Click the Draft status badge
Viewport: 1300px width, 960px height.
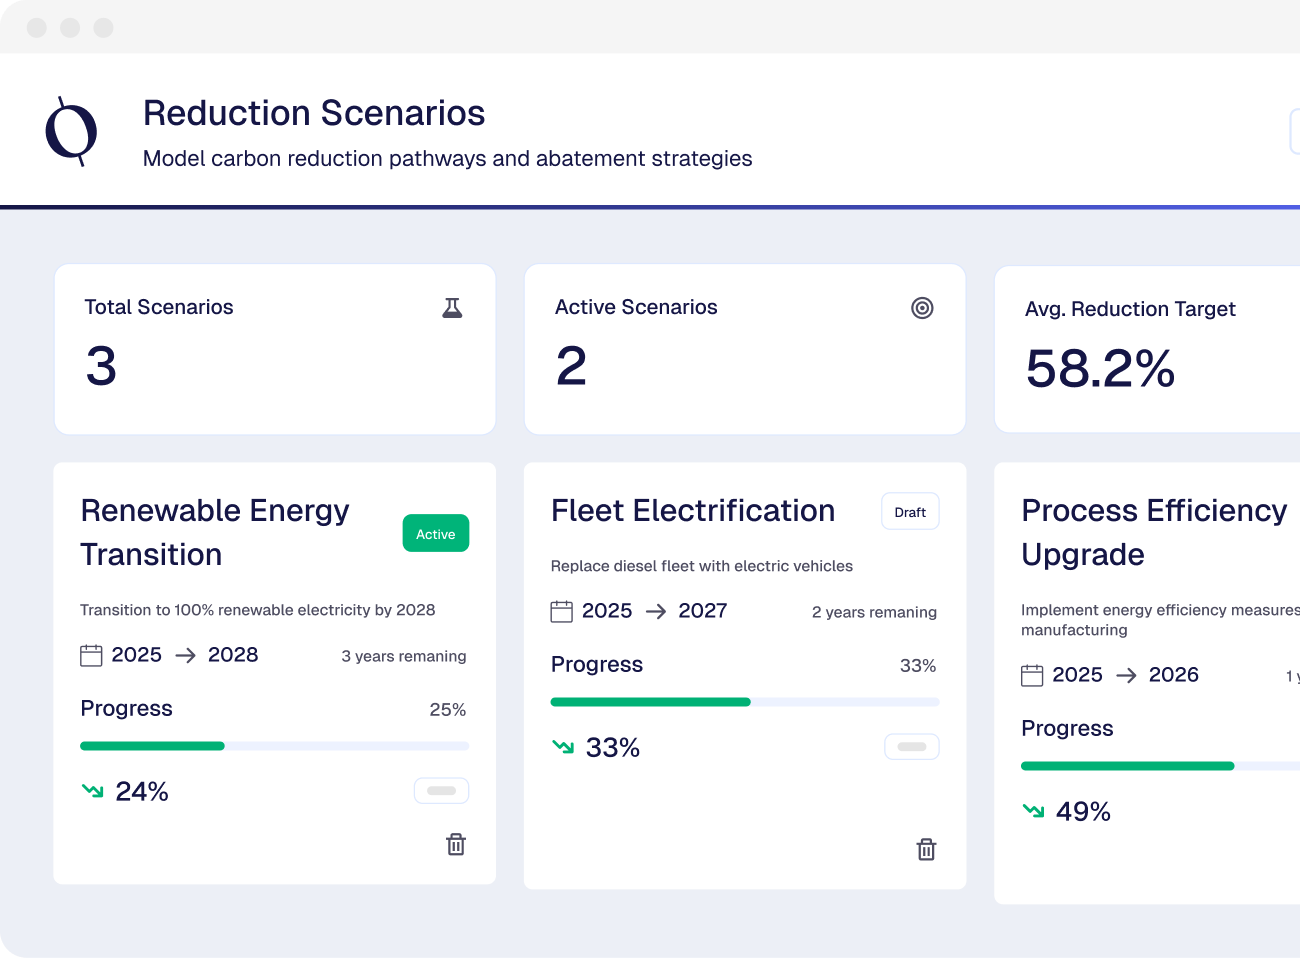pos(909,512)
